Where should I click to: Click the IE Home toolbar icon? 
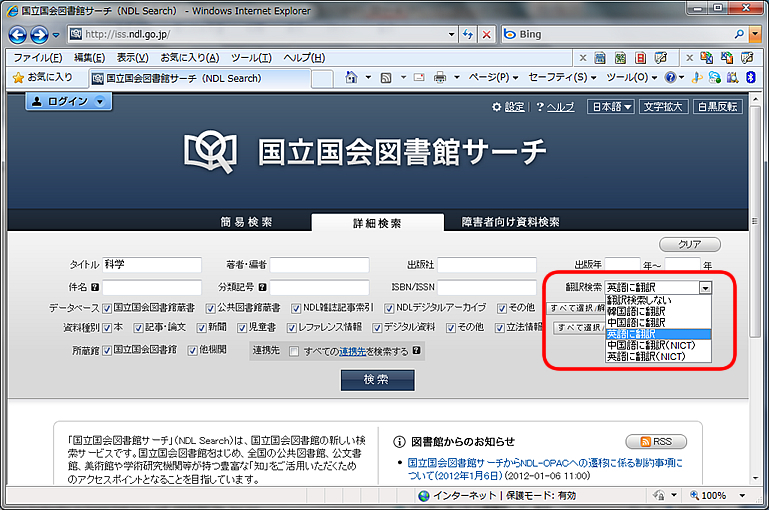click(x=351, y=77)
